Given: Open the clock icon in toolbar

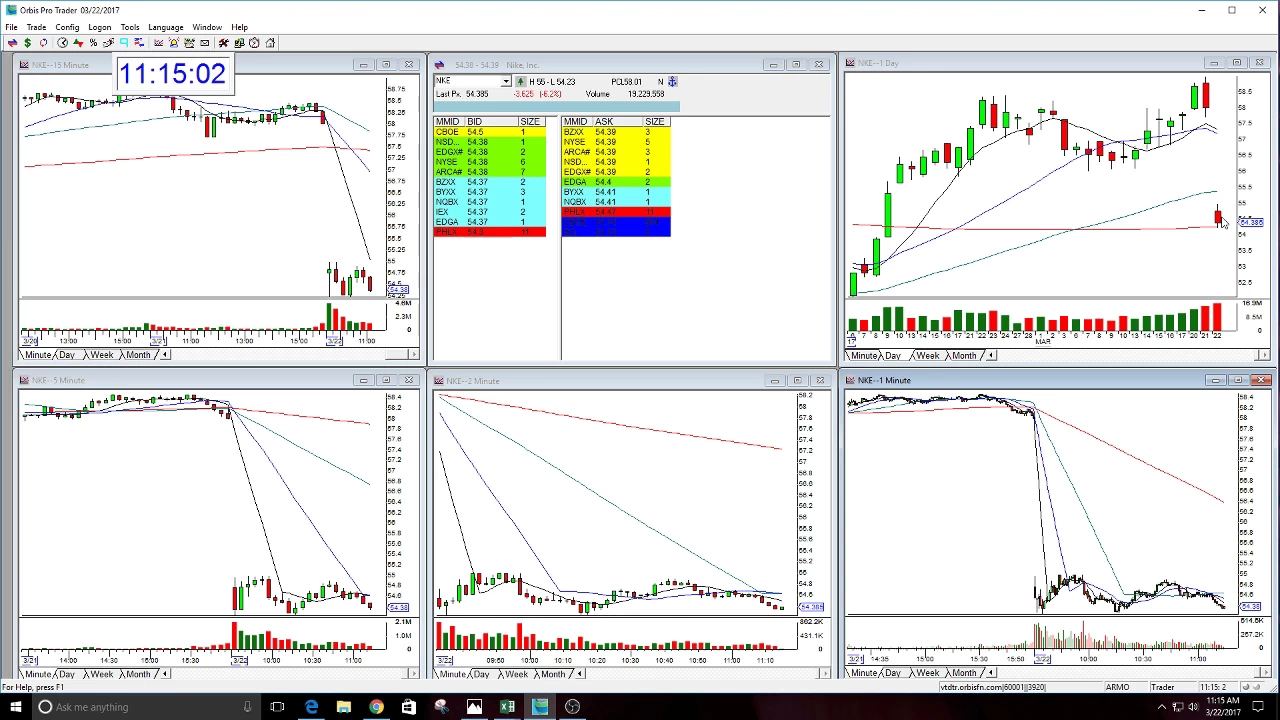Looking at the screenshot, I should (x=62, y=42).
